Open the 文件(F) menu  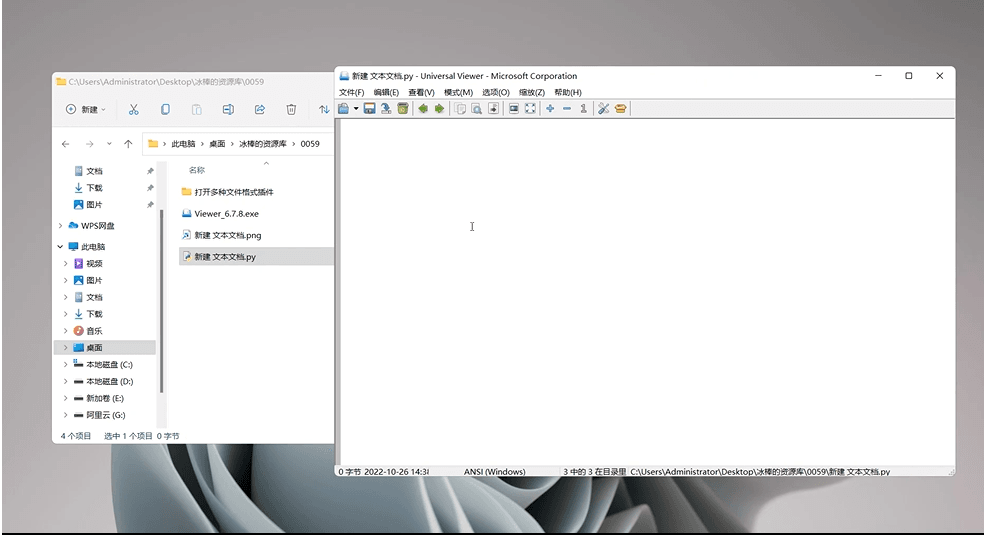coord(352,92)
